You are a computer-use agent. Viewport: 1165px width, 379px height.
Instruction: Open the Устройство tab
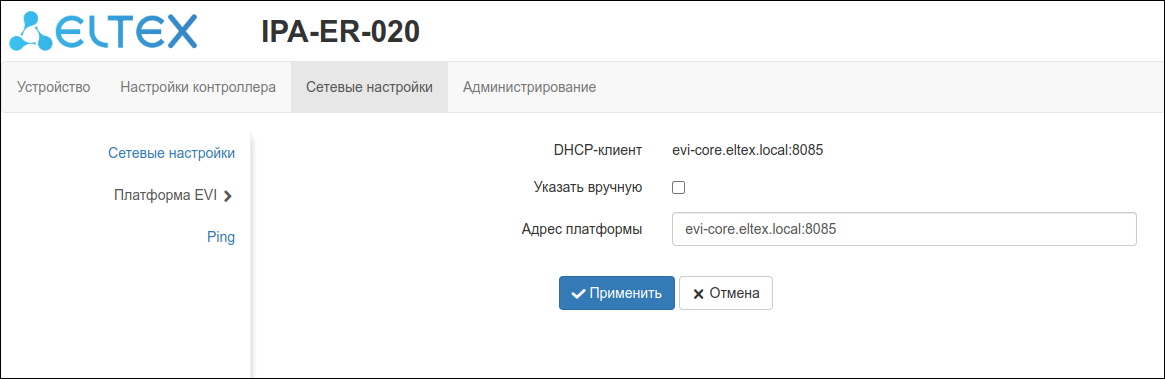point(53,87)
